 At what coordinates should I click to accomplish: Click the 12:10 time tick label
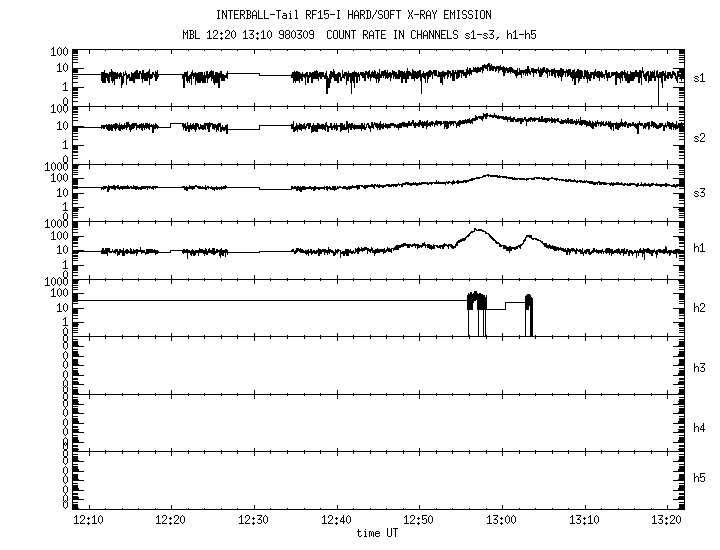click(x=88, y=521)
